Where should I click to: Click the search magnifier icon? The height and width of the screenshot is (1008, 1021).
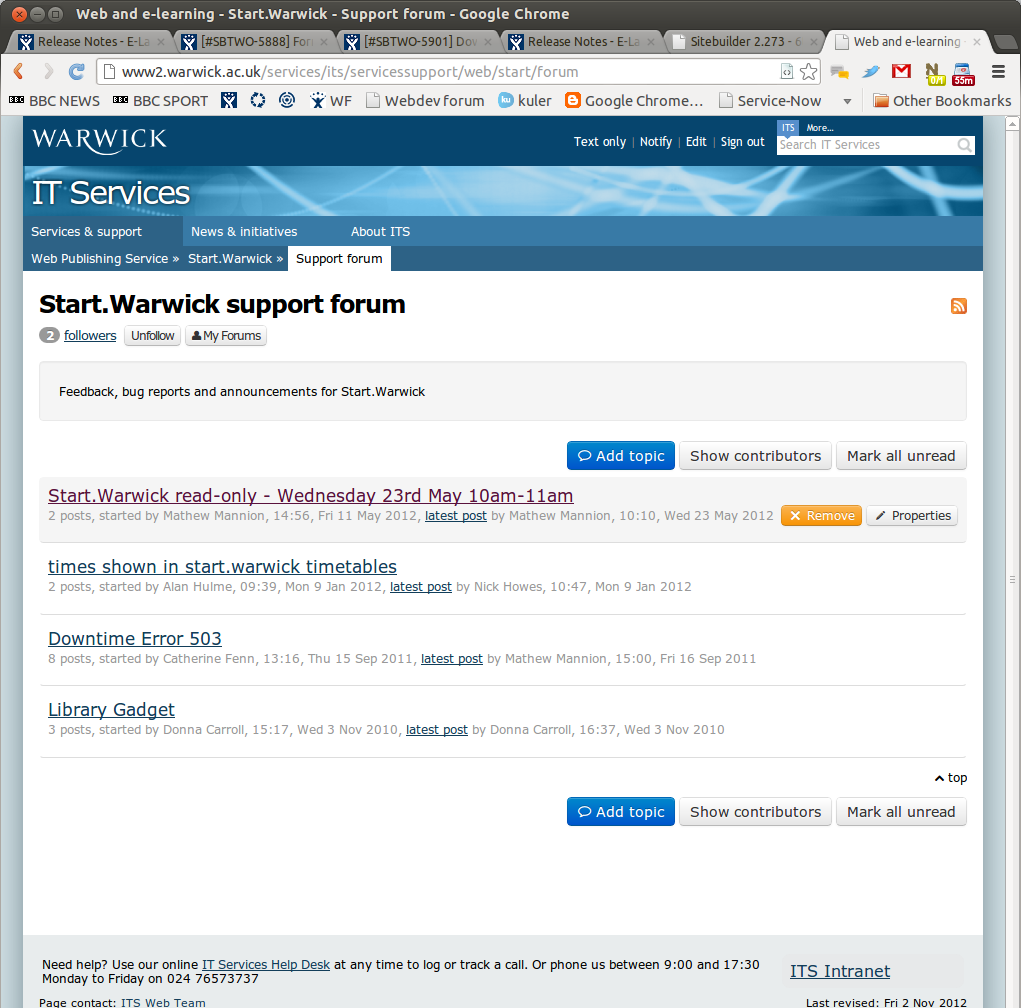click(964, 145)
